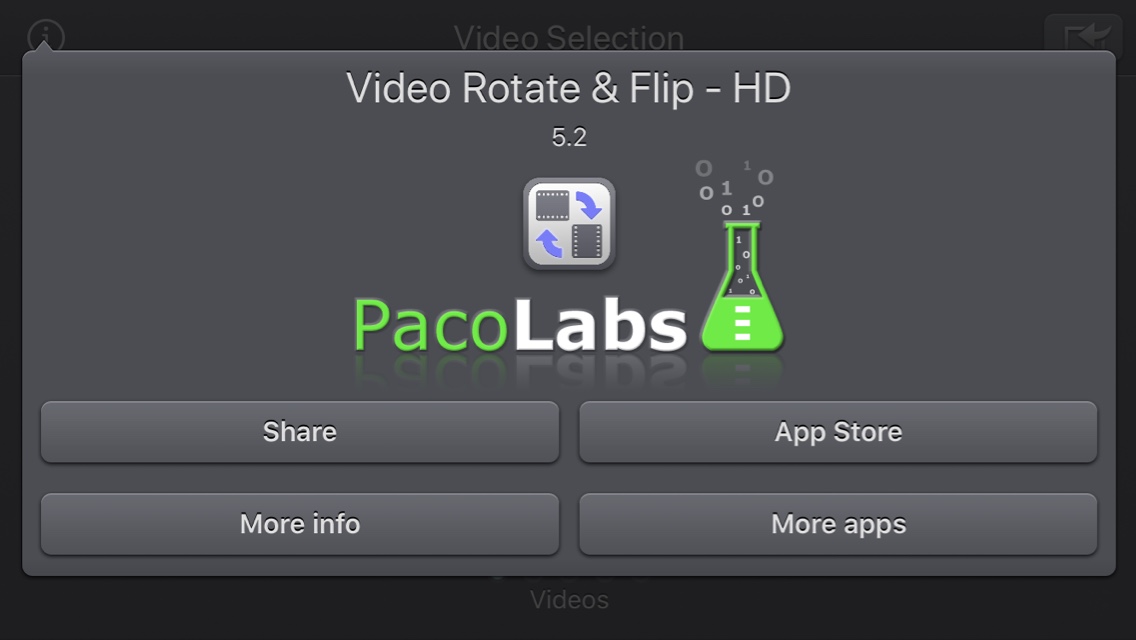Viewport: 1136px width, 640px height.
Task: Click the white Labs logo text
Action: 600,323
